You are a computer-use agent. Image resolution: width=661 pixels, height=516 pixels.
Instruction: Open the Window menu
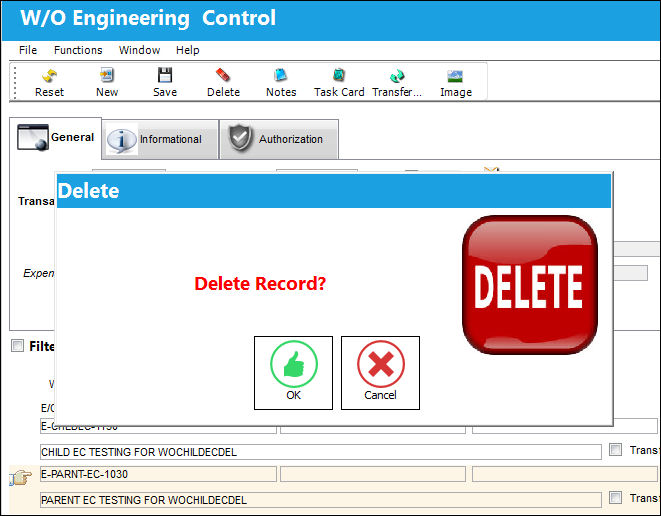[x=140, y=50]
